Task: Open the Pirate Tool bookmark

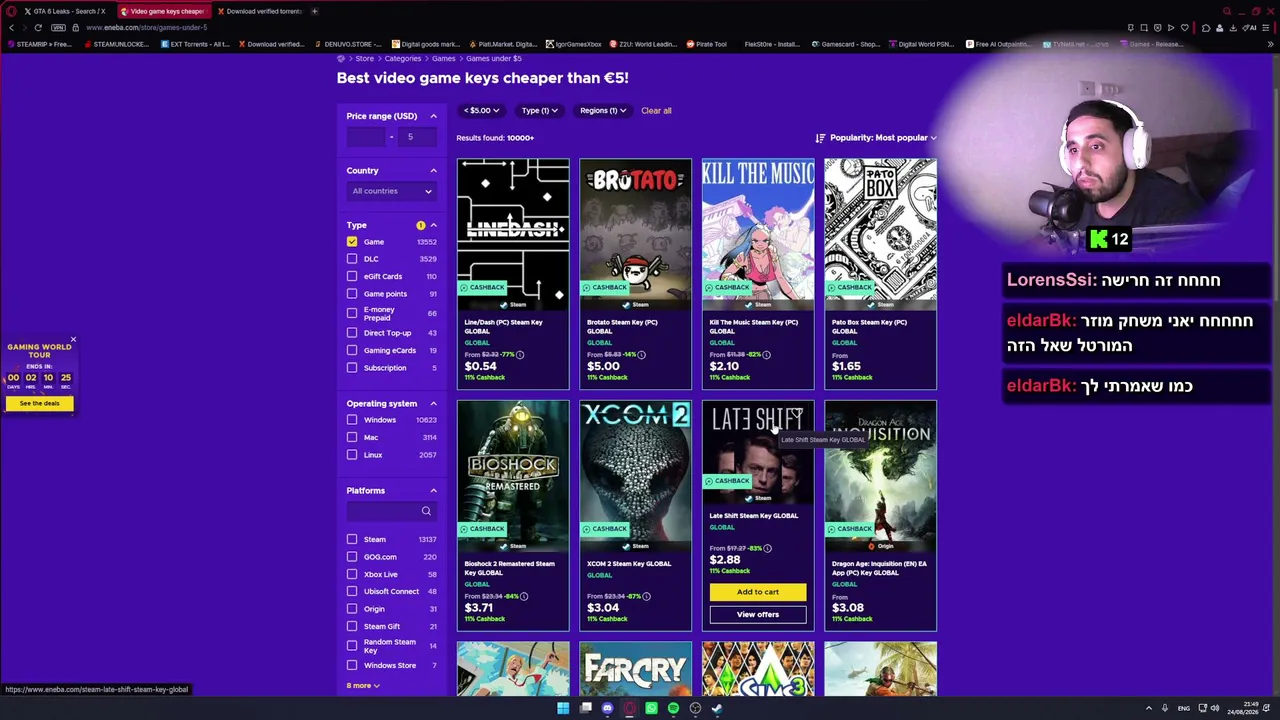Action: click(x=706, y=44)
